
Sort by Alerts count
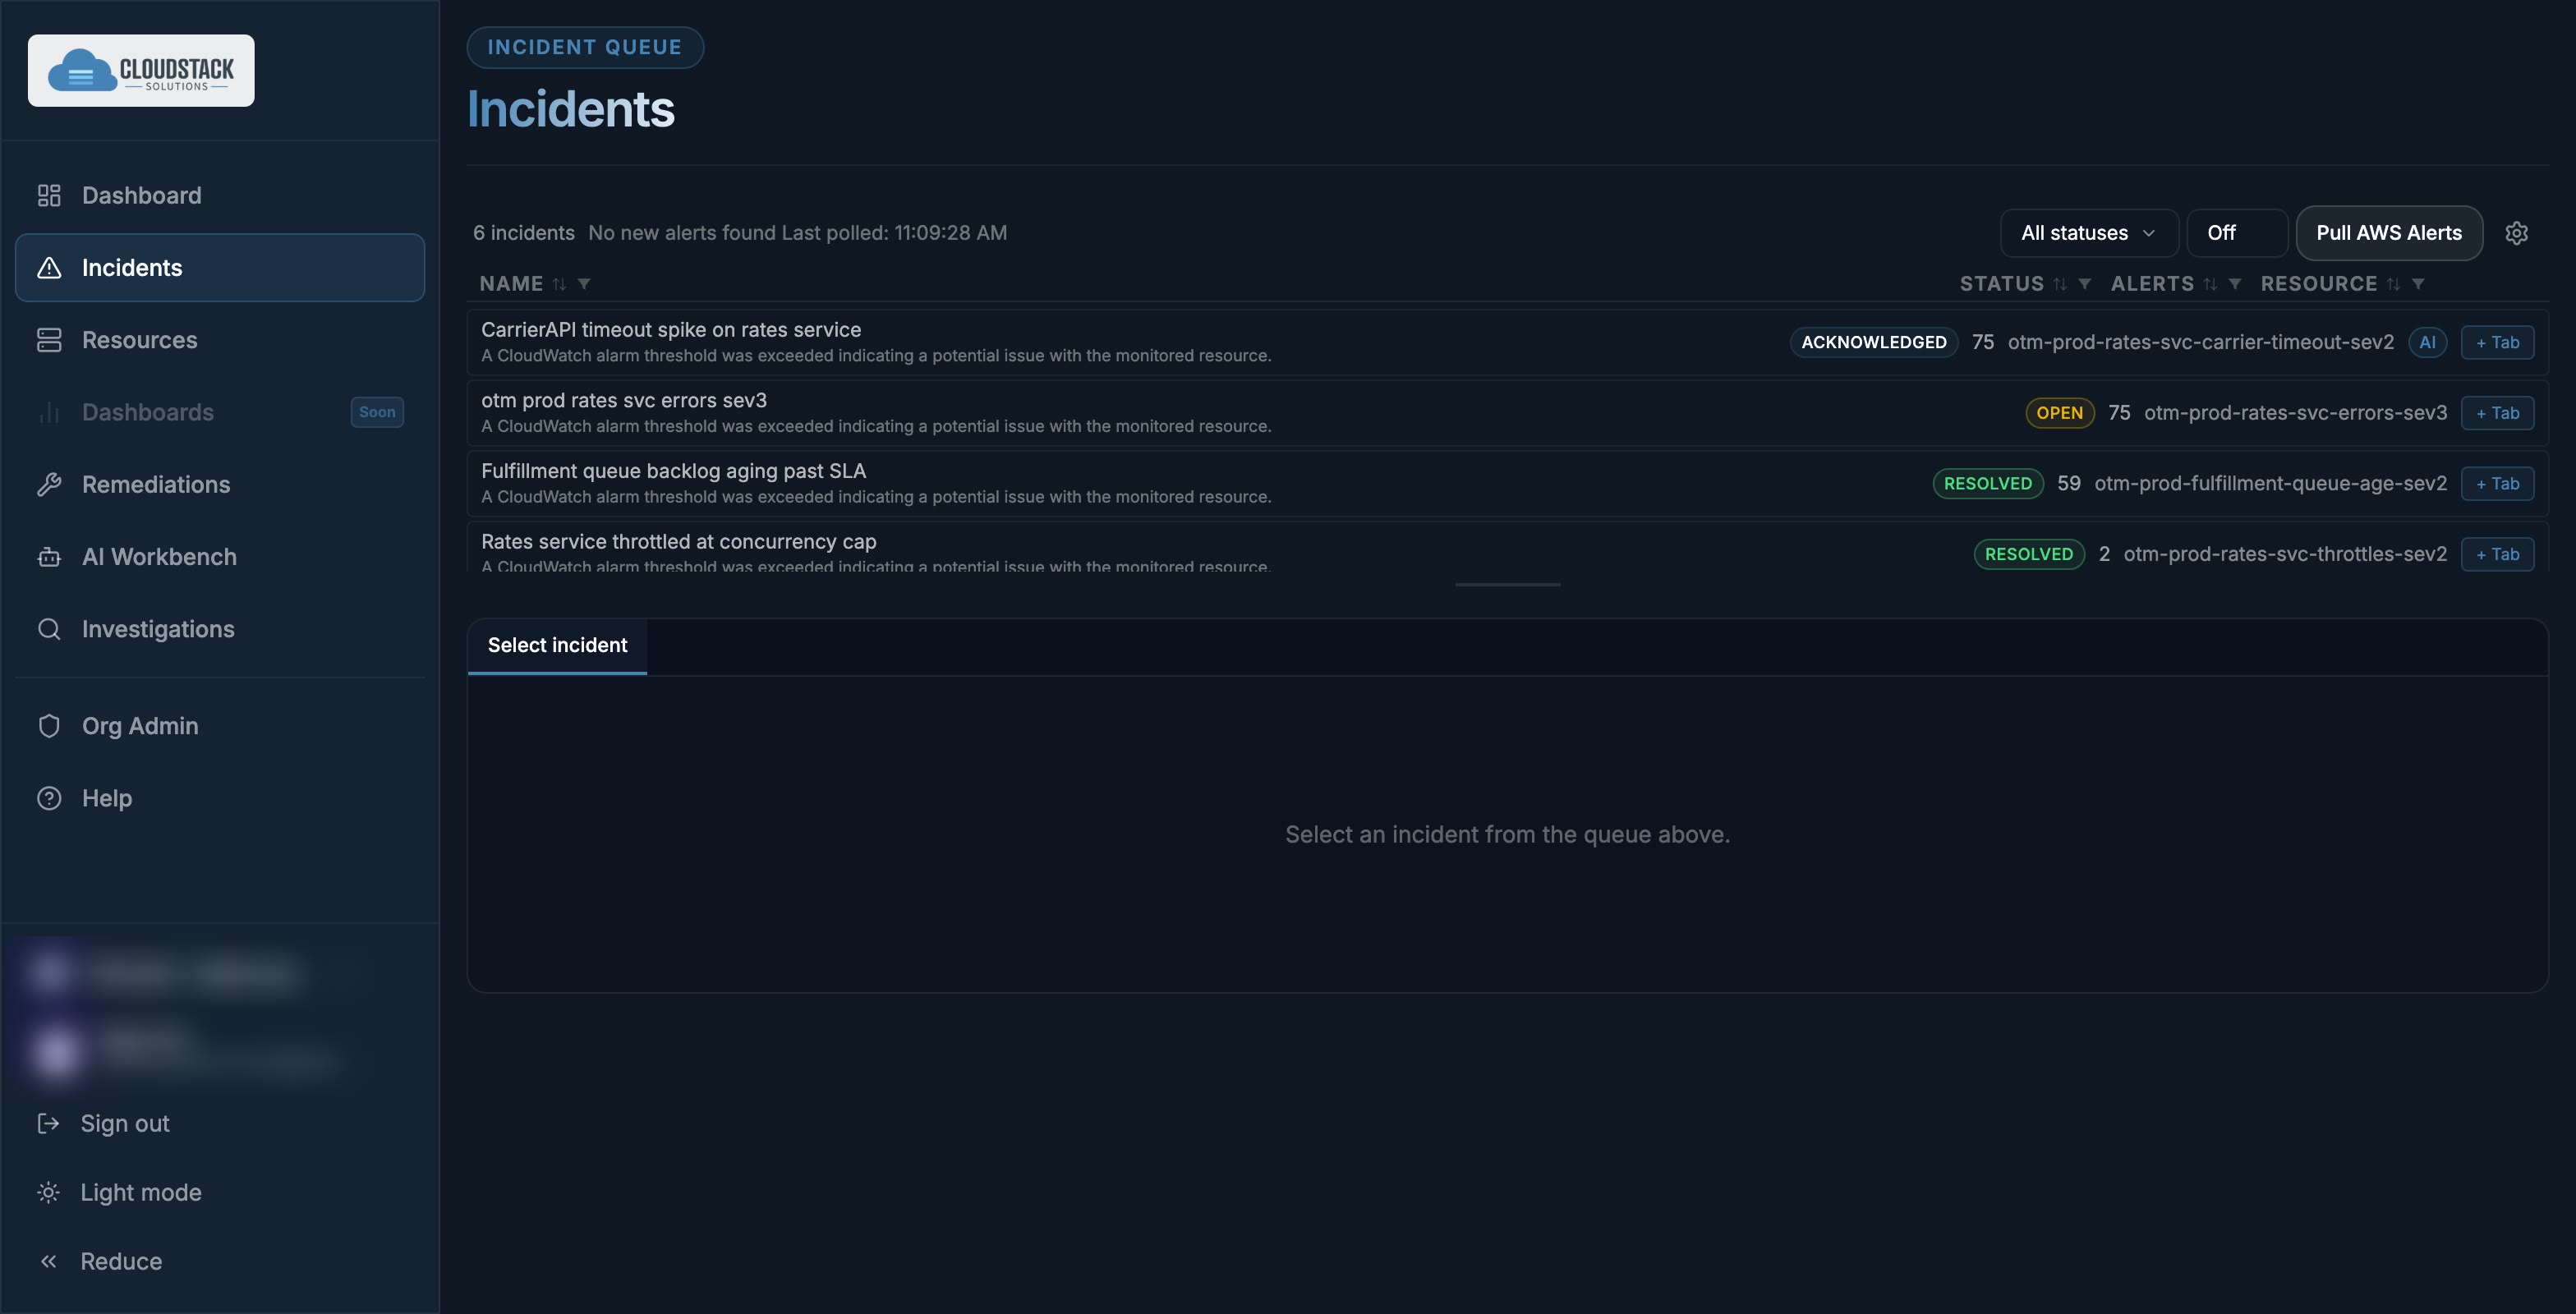click(2210, 284)
